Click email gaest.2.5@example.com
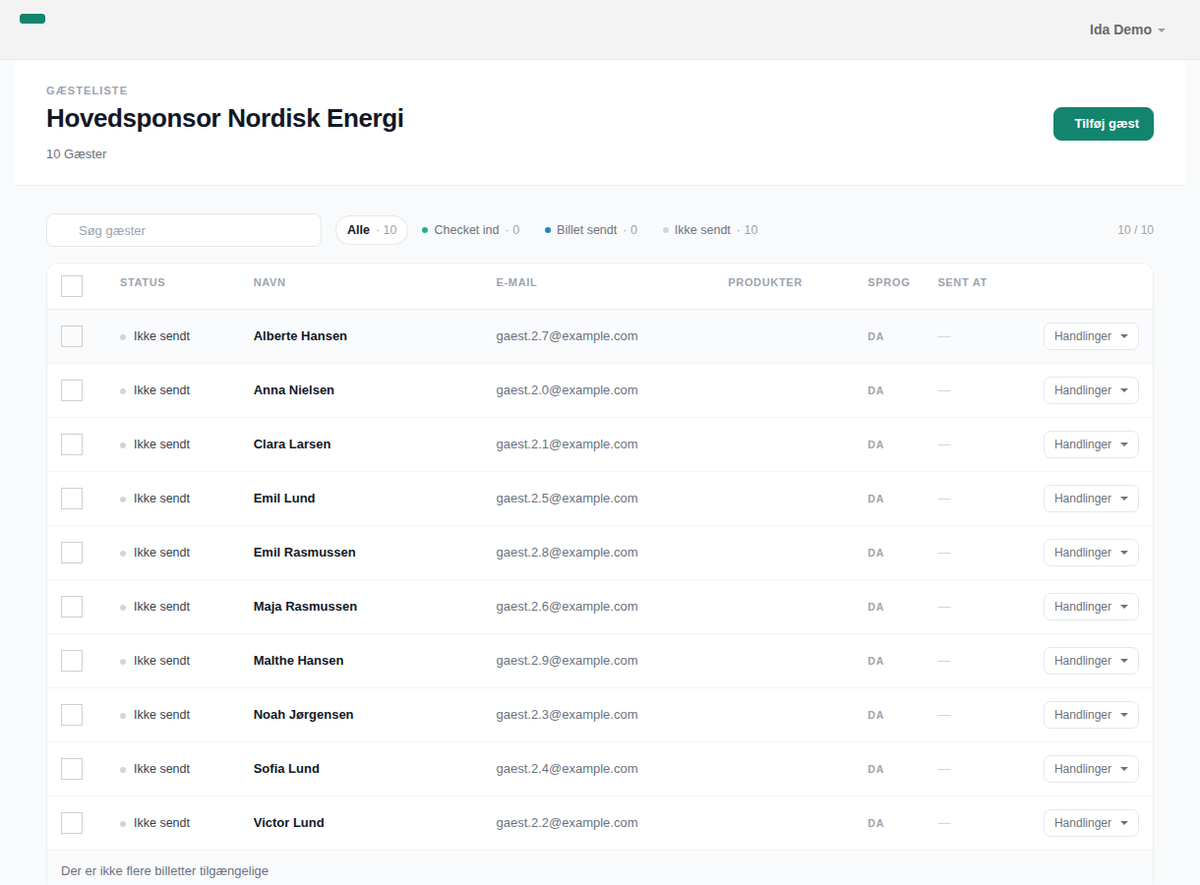Image resolution: width=1200 pixels, height=885 pixels. 567,498
